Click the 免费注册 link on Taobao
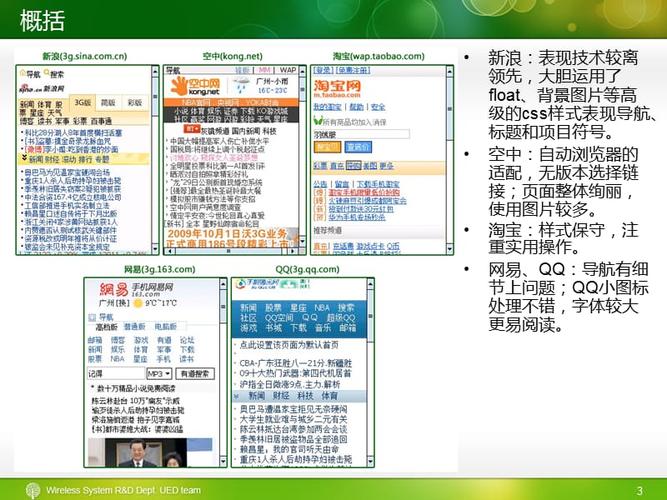The width and height of the screenshot is (667, 500). click(353, 70)
